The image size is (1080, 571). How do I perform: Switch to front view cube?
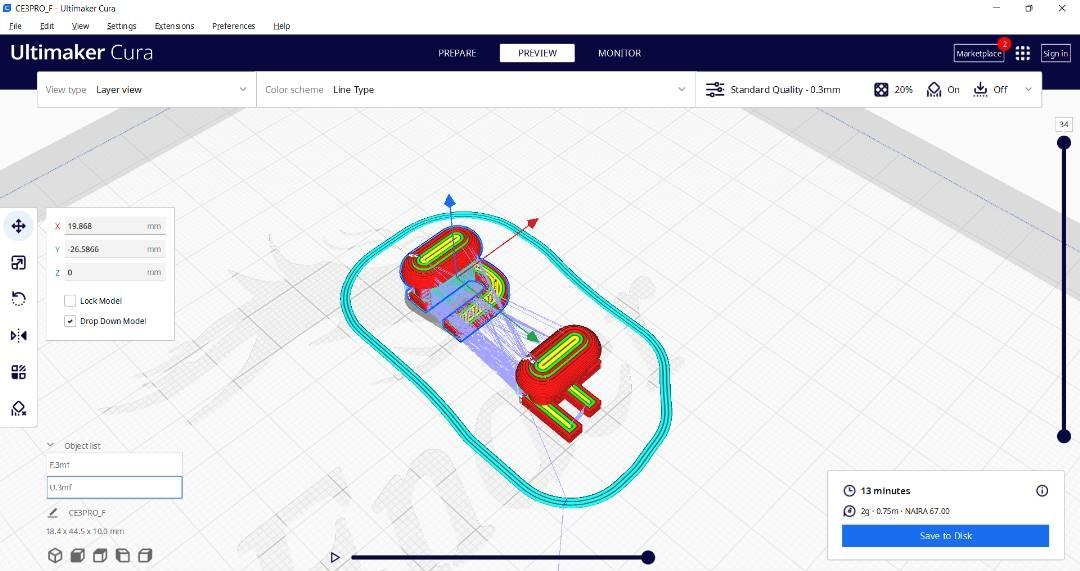point(78,555)
